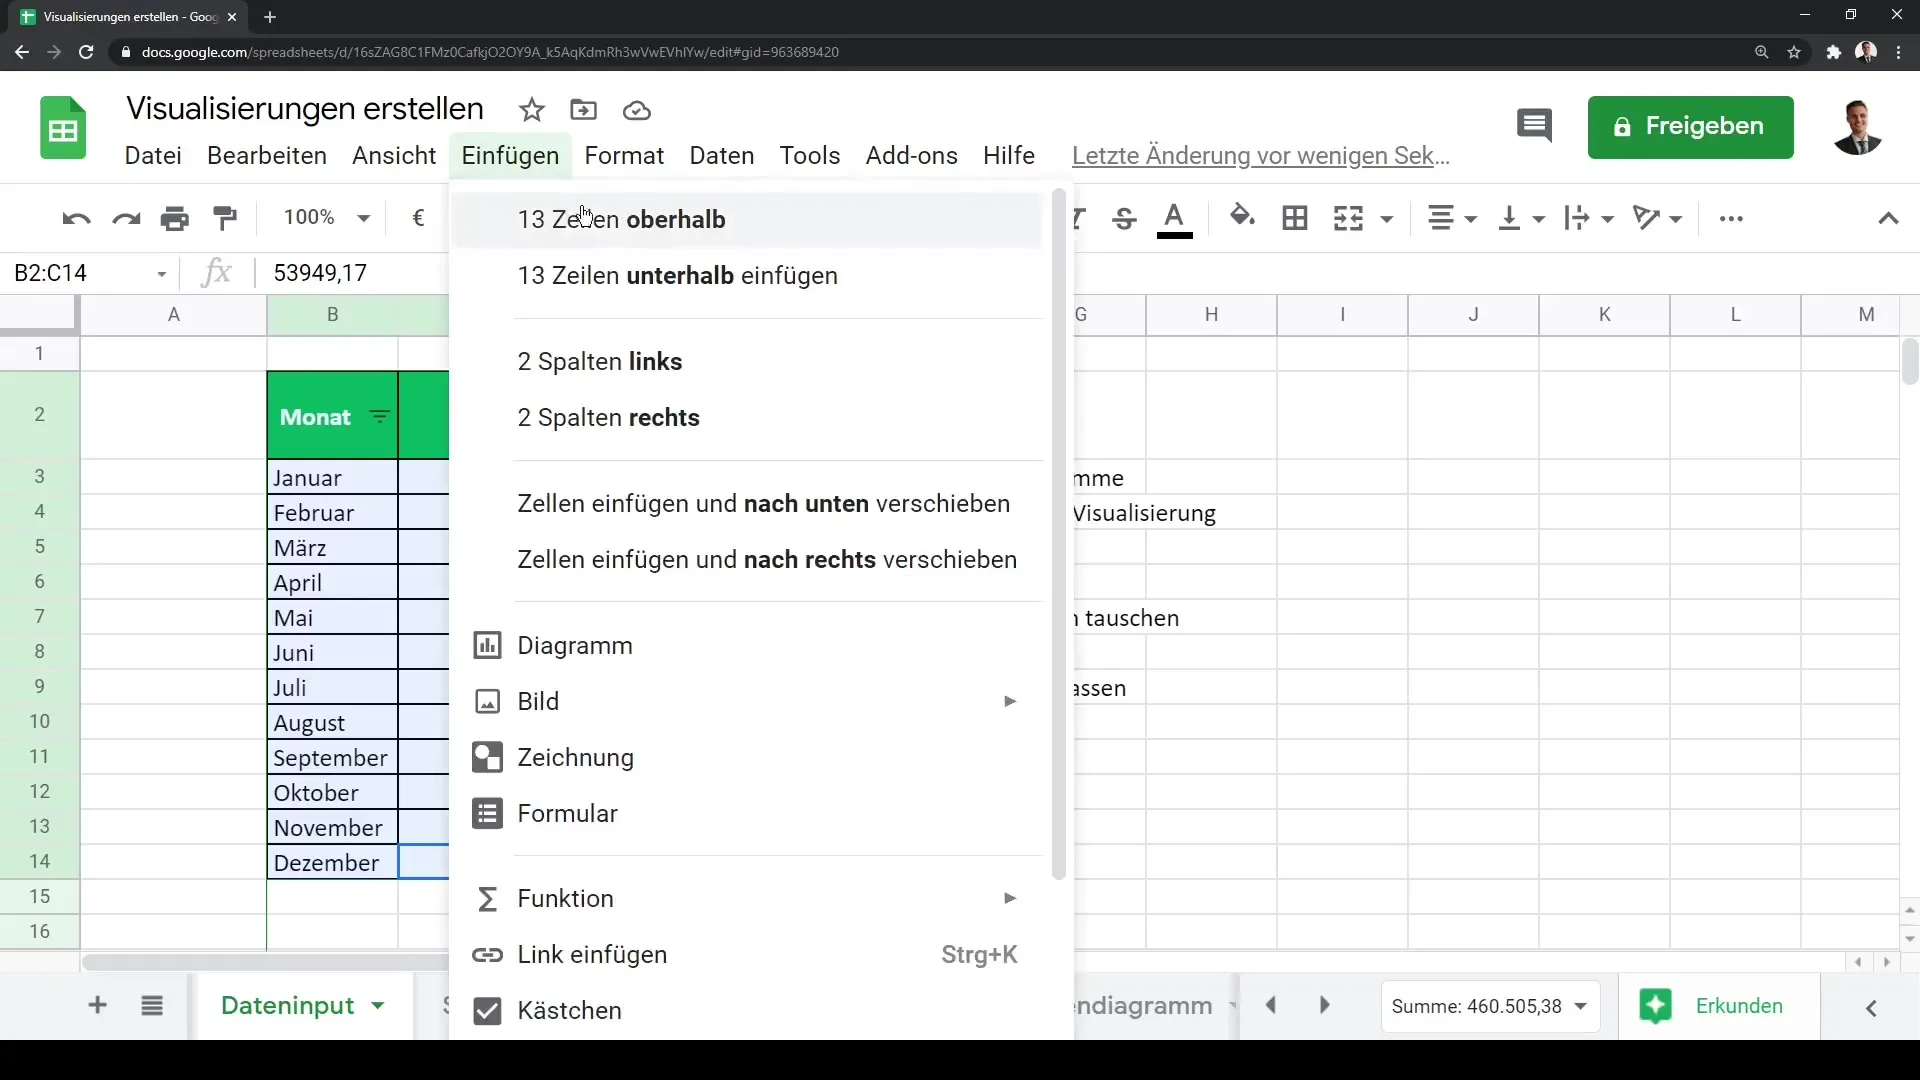The image size is (1920, 1080).
Task: Toggle filter on Monat header
Action: (380, 417)
